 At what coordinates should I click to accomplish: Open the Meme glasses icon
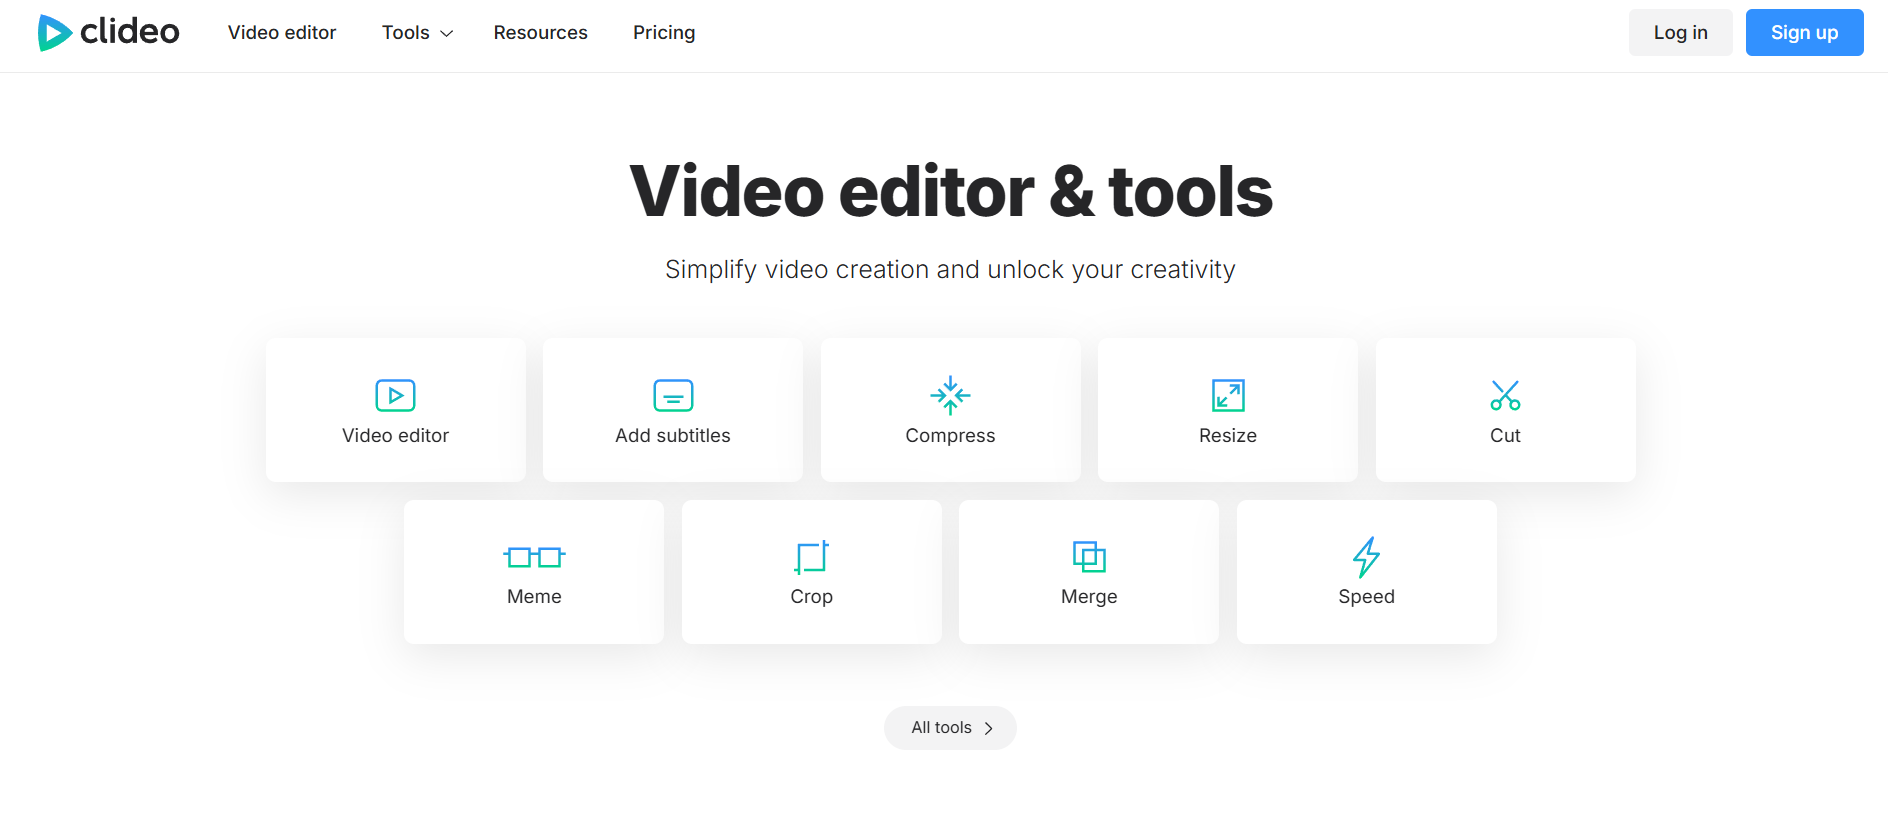534,556
